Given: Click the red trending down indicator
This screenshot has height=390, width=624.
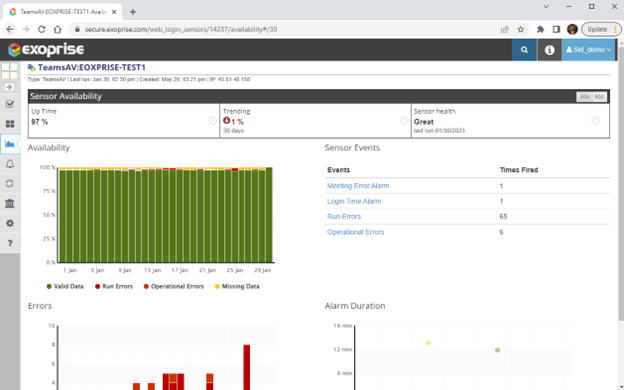Looking at the screenshot, I should coord(226,121).
